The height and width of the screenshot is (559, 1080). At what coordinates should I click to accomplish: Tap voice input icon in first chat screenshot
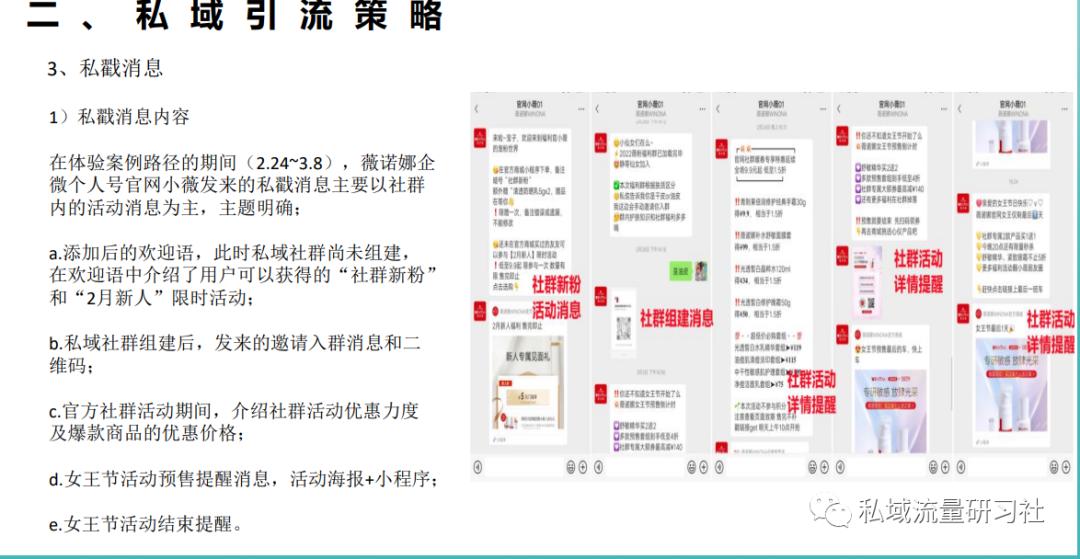click(x=478, y=467)
